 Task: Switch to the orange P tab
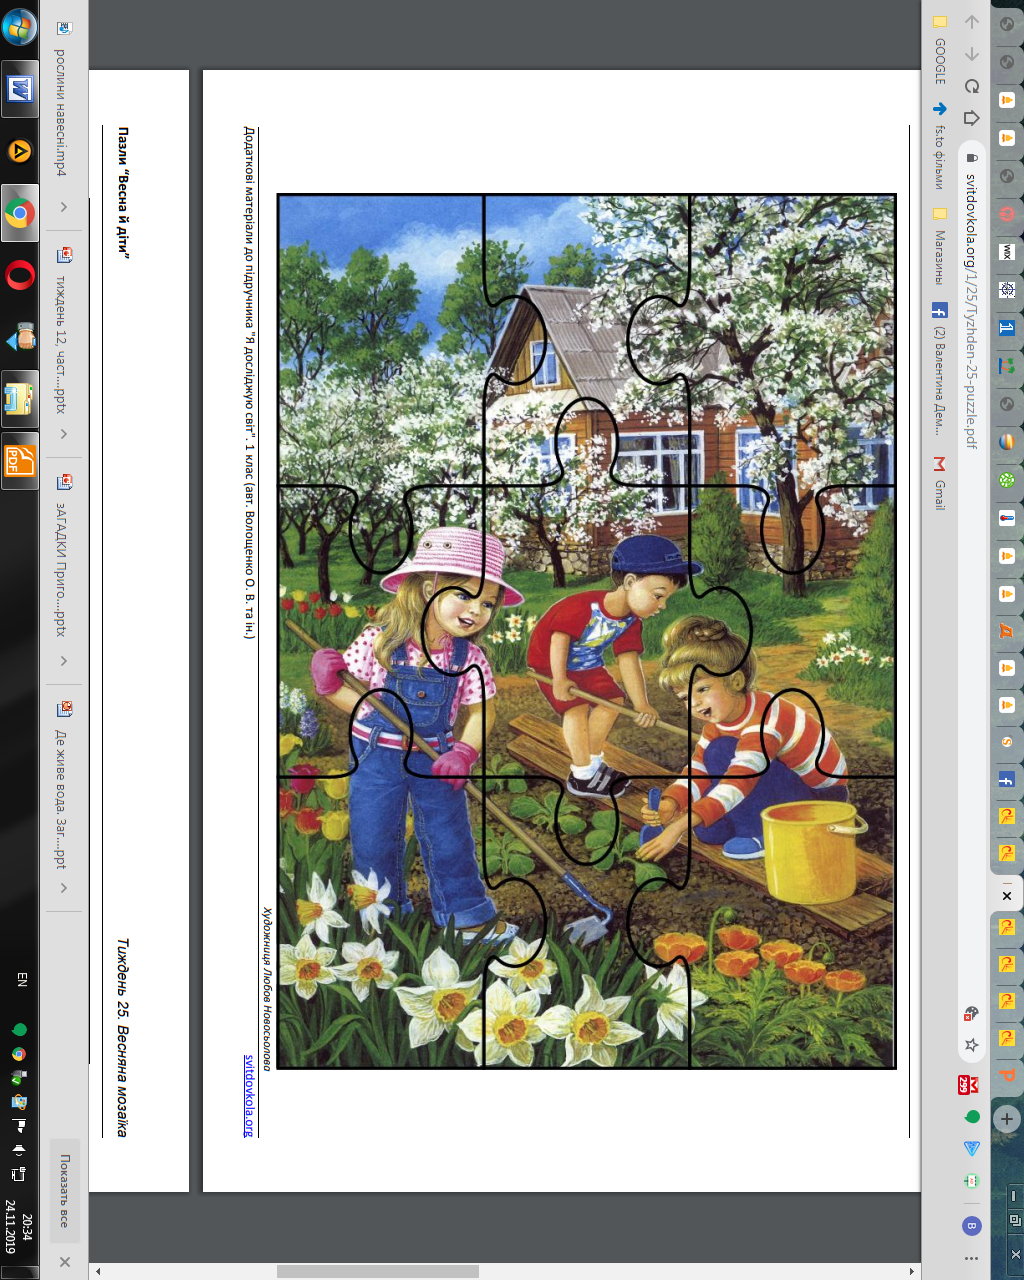point(1007,1075)
